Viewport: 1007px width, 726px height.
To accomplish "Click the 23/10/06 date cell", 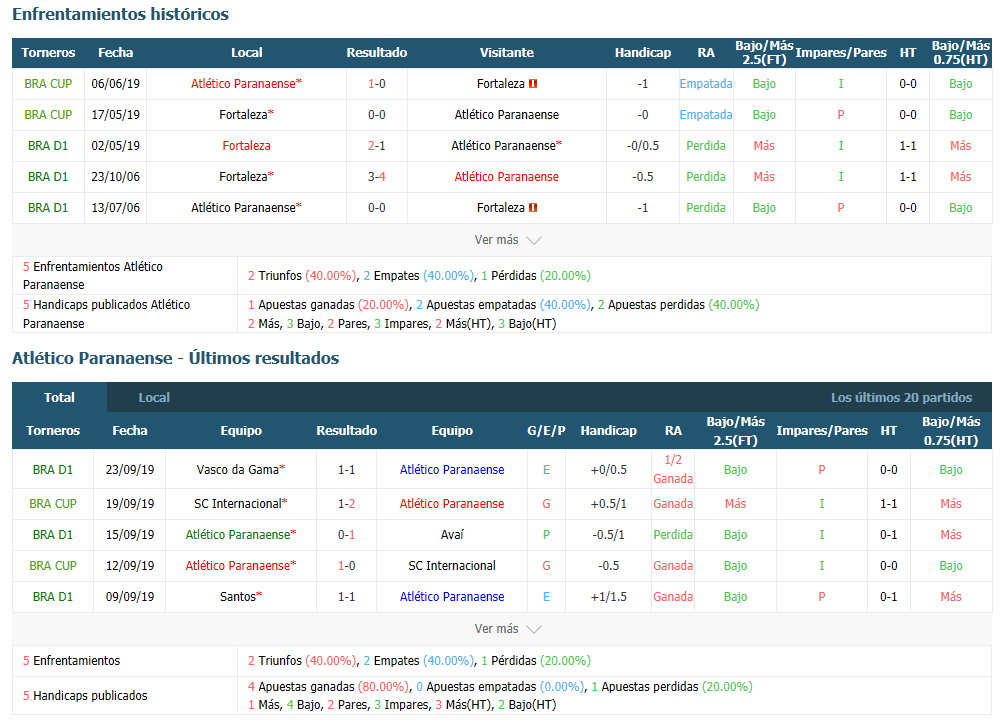I will (116, 177).
